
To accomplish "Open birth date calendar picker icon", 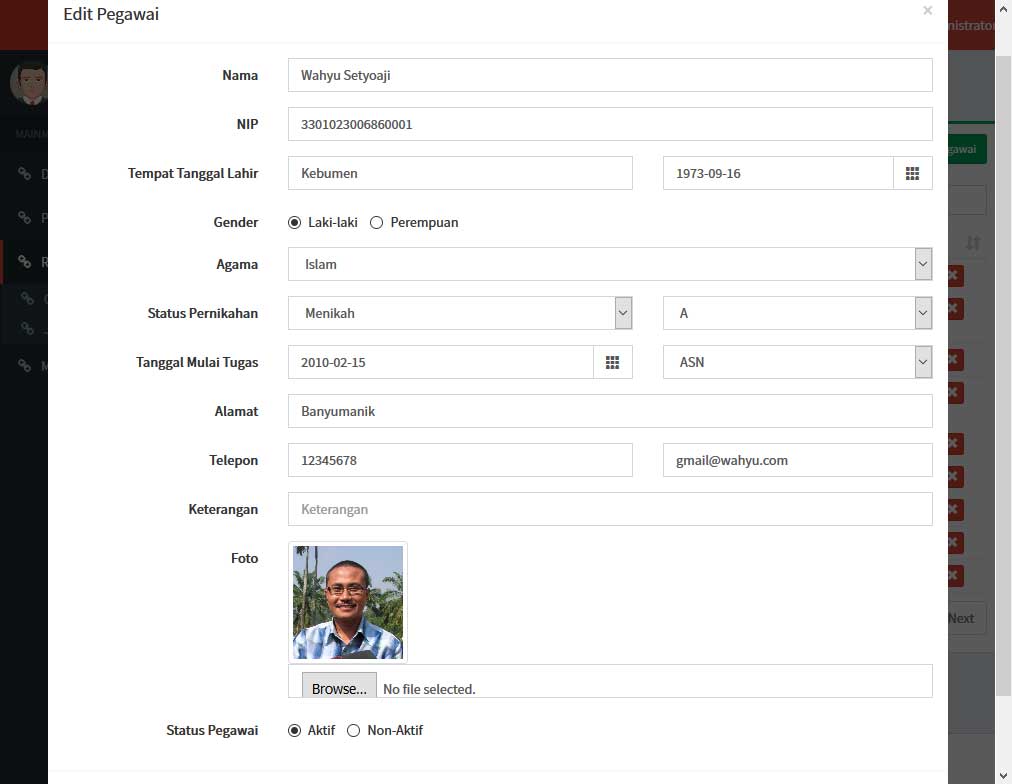I will point(912,173).
